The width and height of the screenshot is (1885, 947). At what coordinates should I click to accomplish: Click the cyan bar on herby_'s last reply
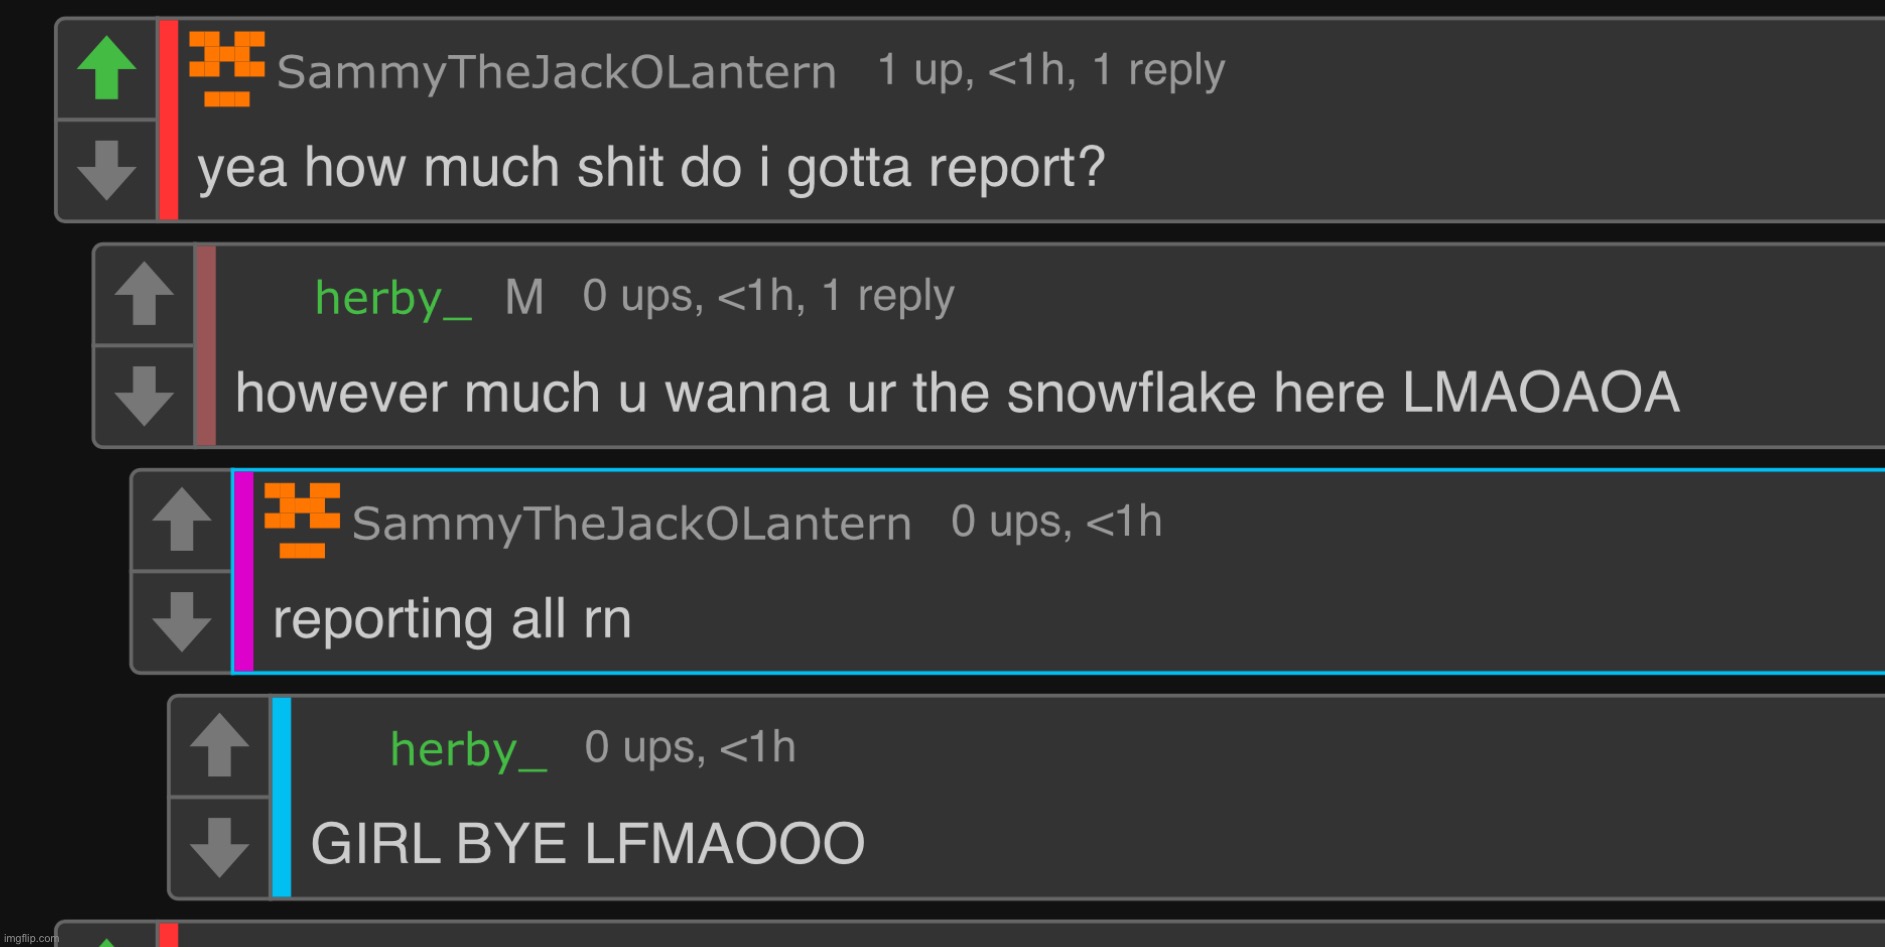click(282, 797)
